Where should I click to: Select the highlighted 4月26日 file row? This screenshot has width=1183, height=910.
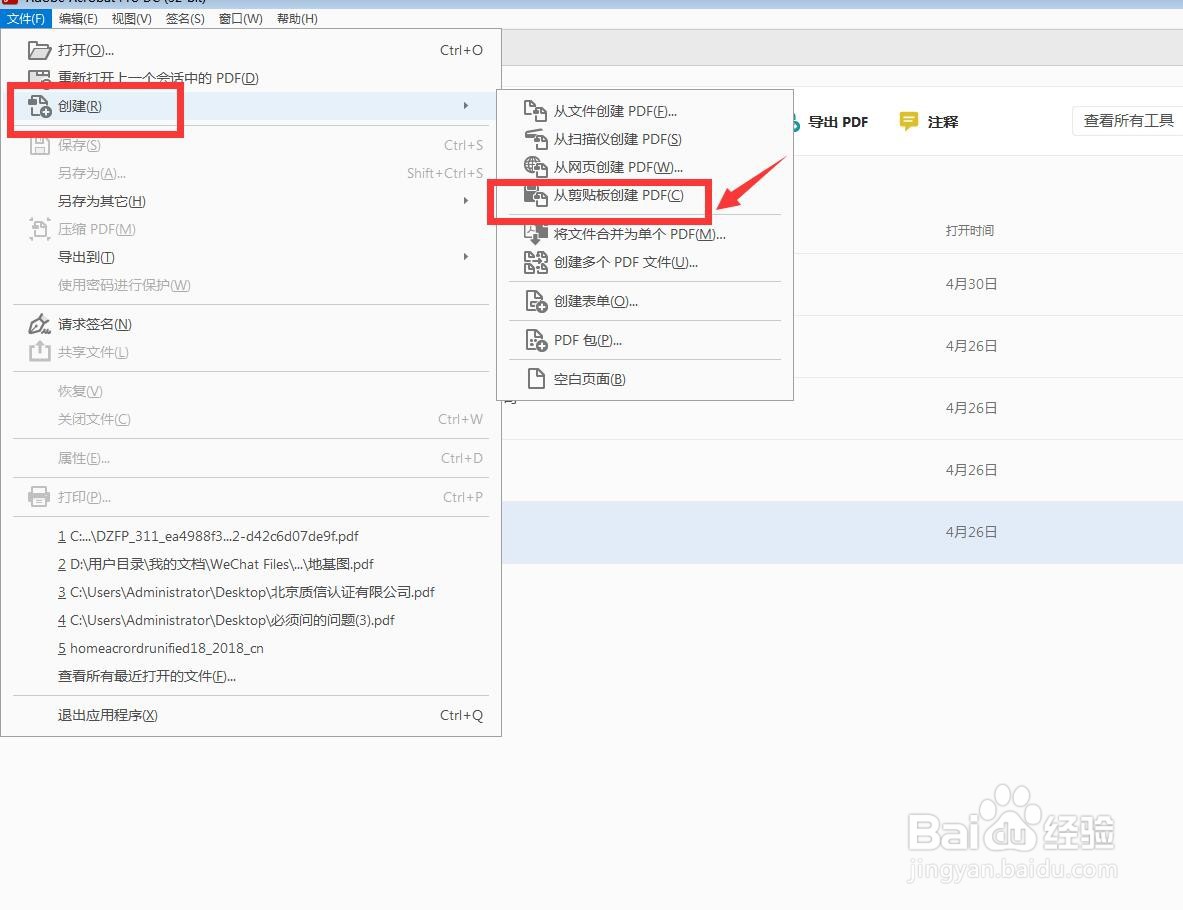[x=843, y=532]
